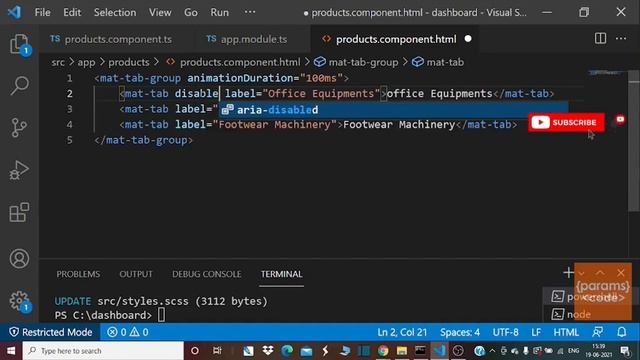The width and height of the screenshot is (640, 360).
Task: Create a new terminal with plus icon
Action: [x=568, y=272]
